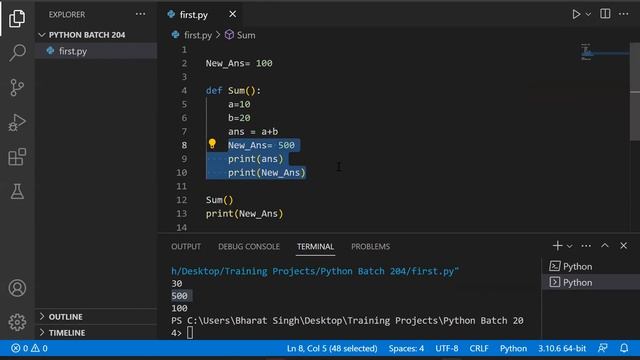Switch to the PROBLEMS tab

coord(370,247)
